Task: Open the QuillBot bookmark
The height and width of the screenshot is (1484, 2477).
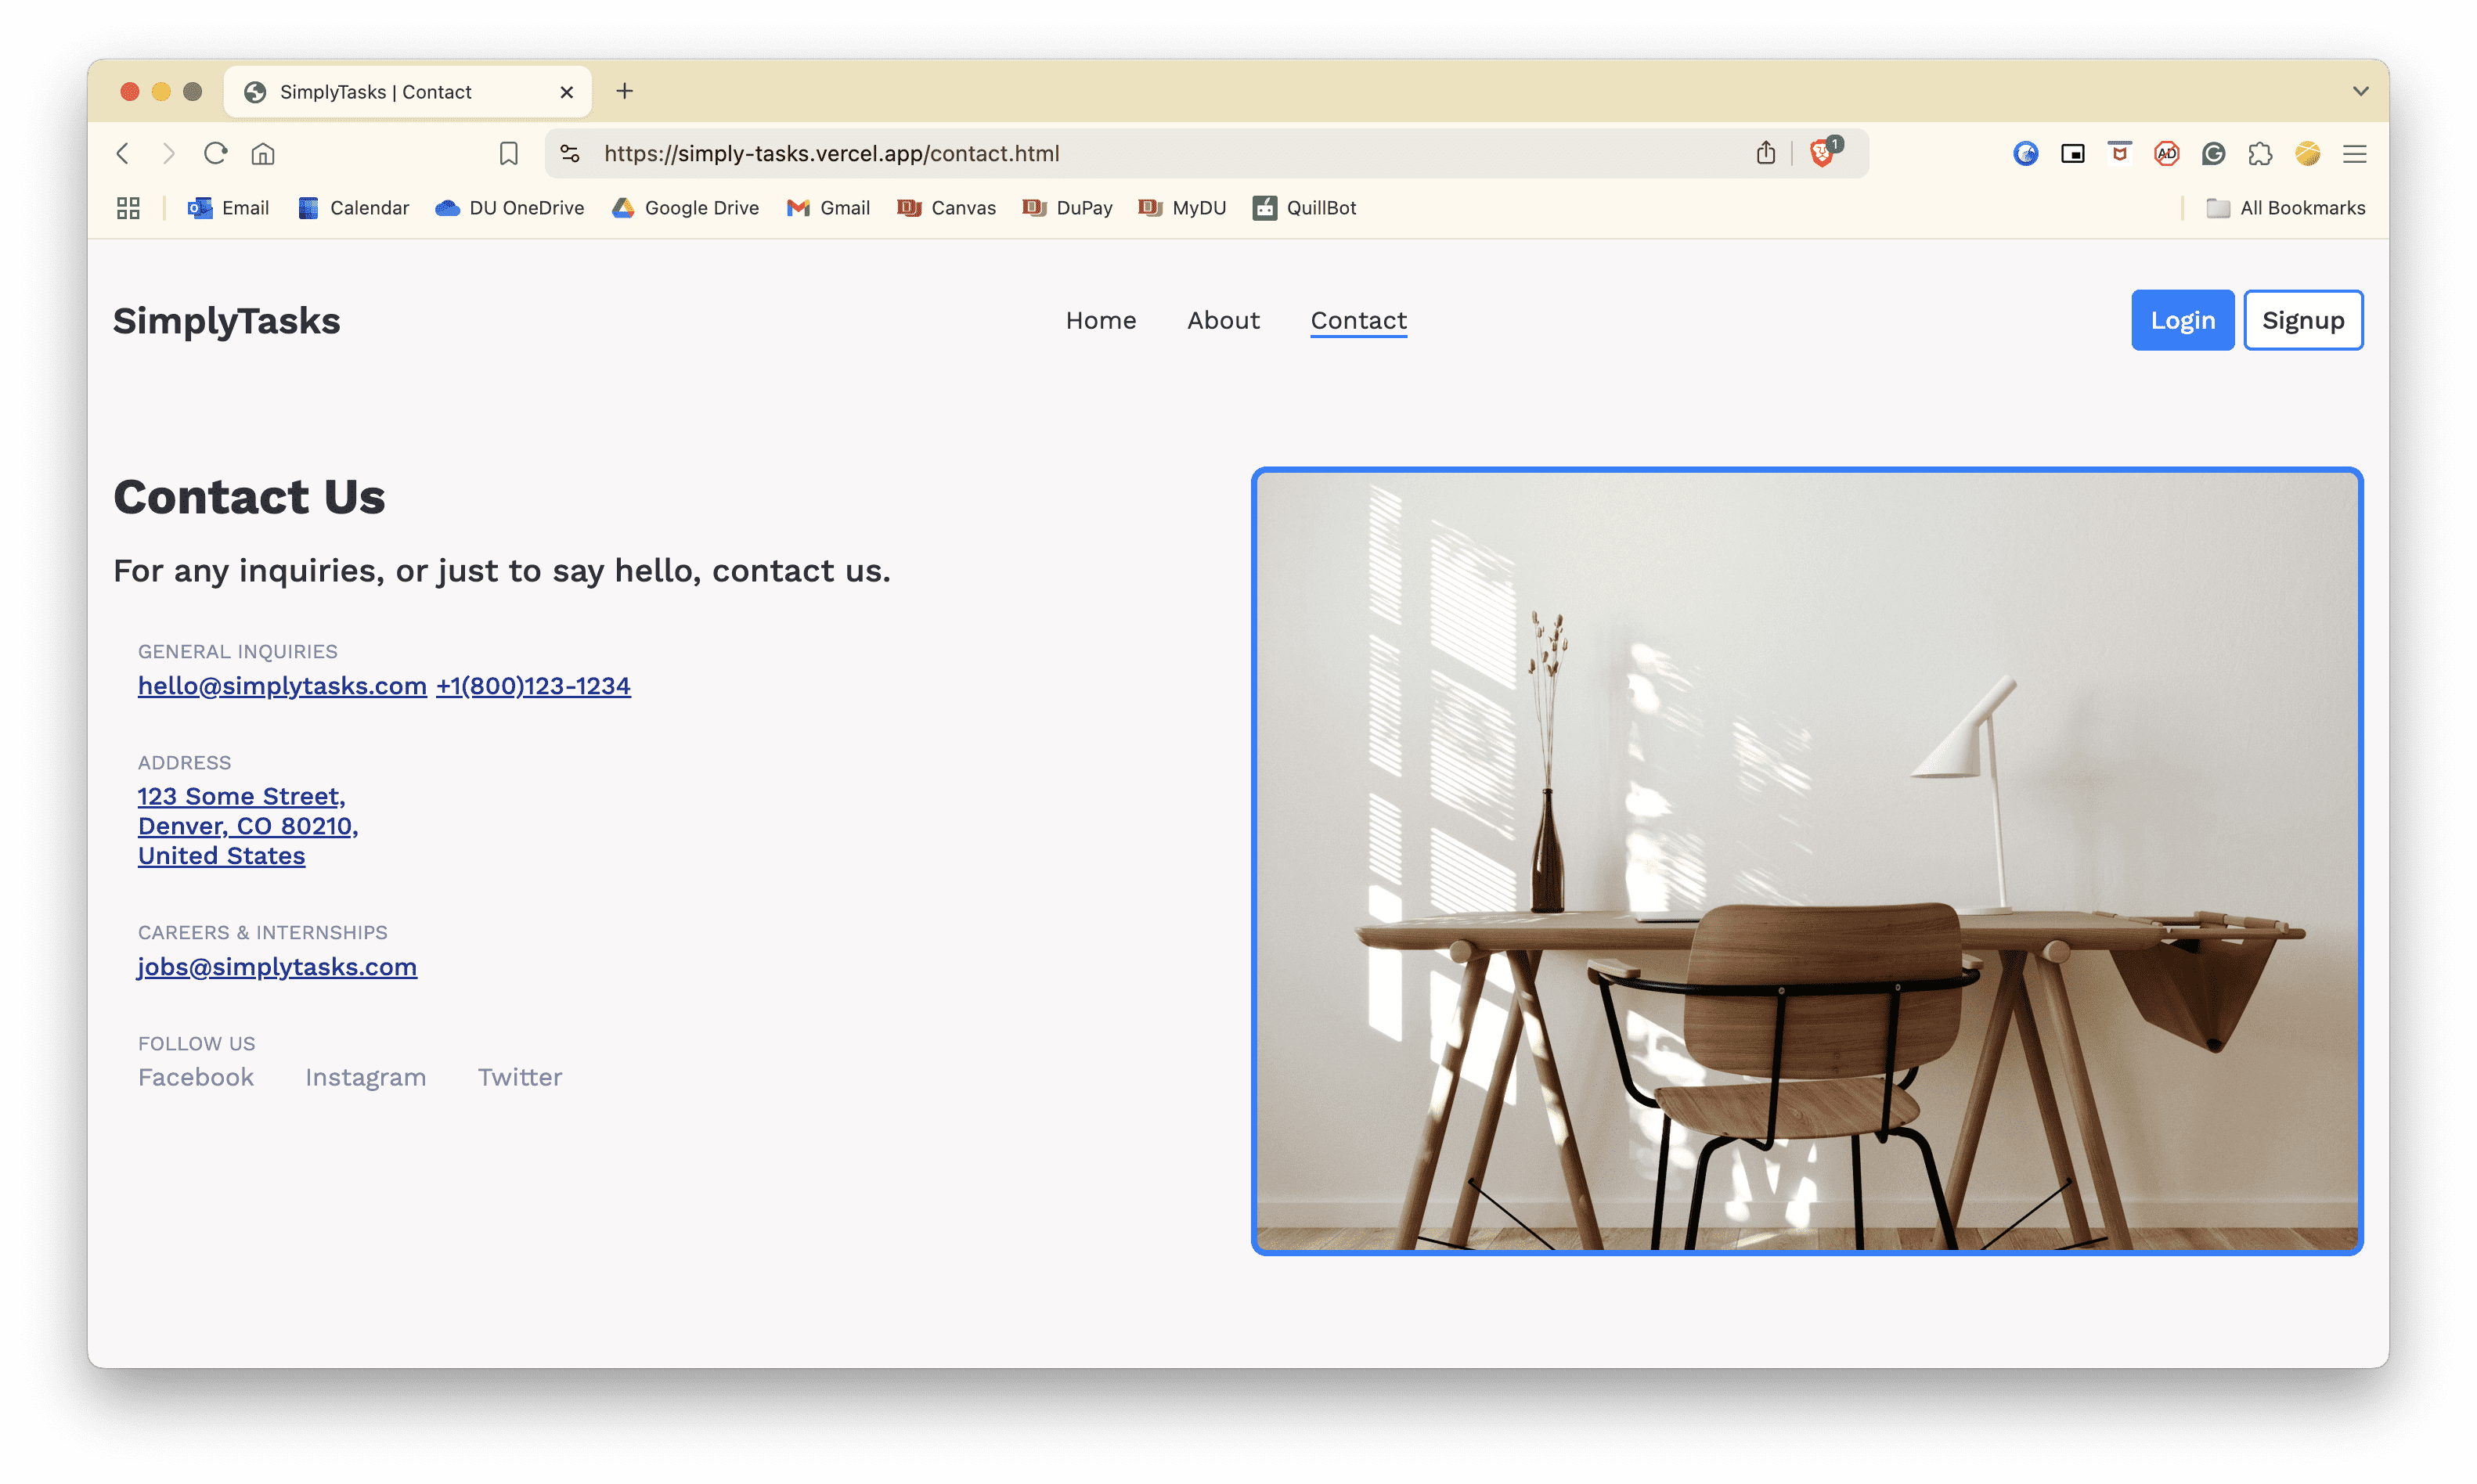Action: 1304,208
